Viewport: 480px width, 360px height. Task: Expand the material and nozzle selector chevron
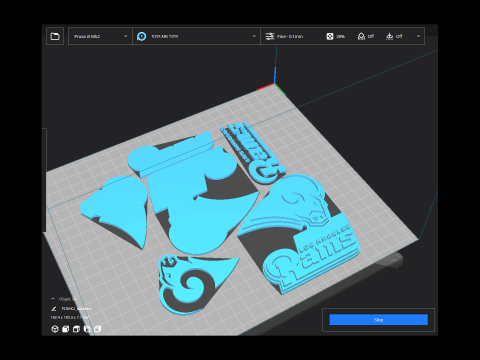(254, 36)
